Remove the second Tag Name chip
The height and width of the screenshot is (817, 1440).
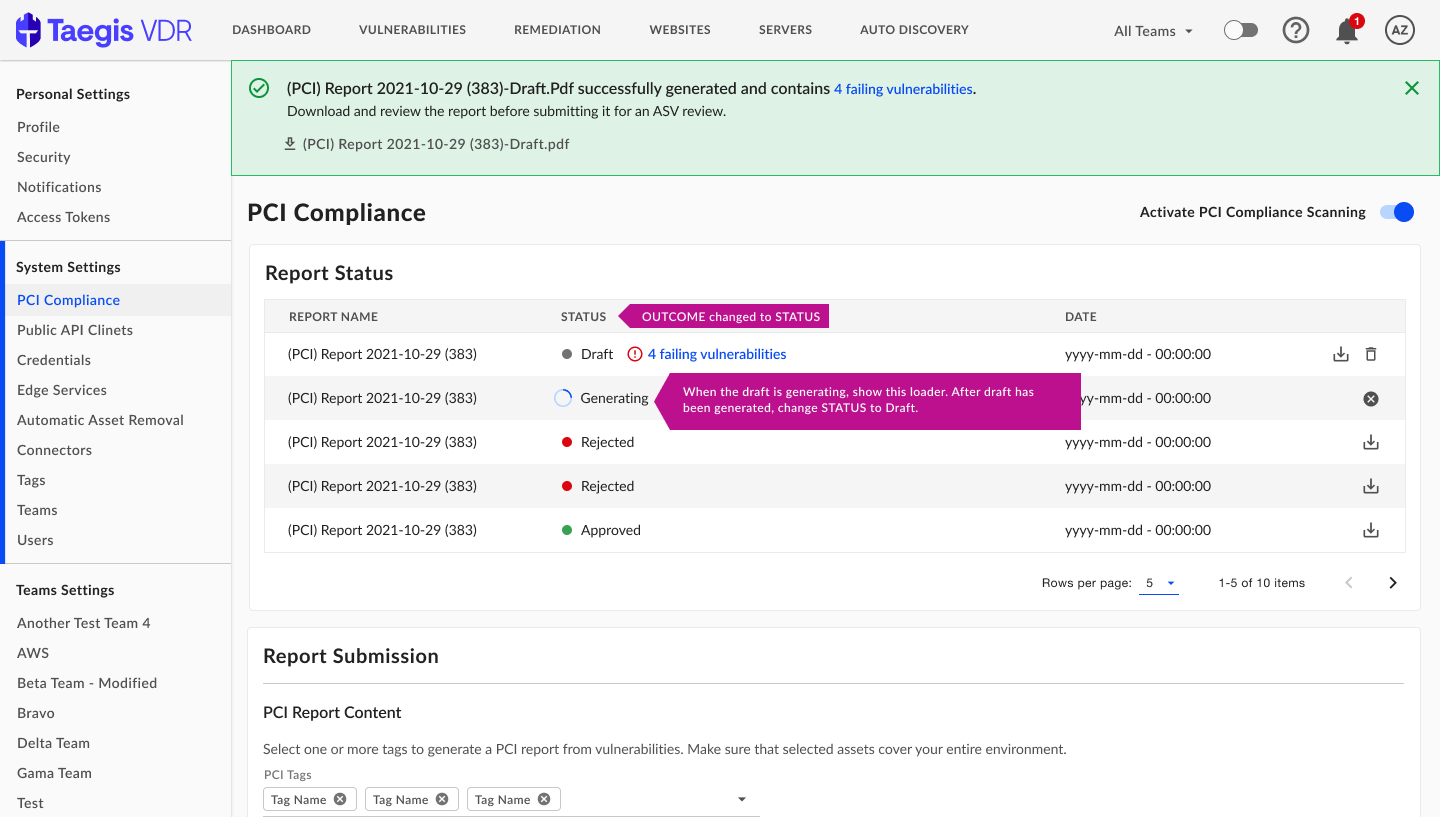click(442, 799)
